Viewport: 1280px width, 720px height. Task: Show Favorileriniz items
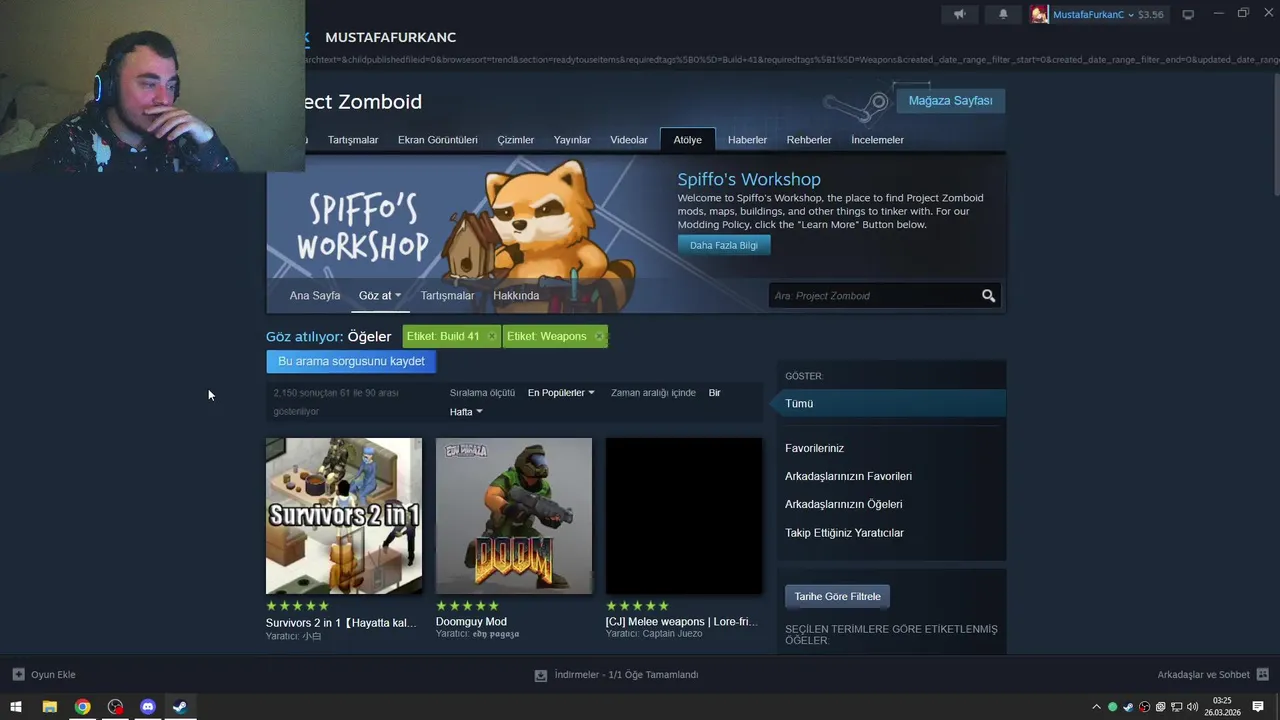click(x=814, y=449)
